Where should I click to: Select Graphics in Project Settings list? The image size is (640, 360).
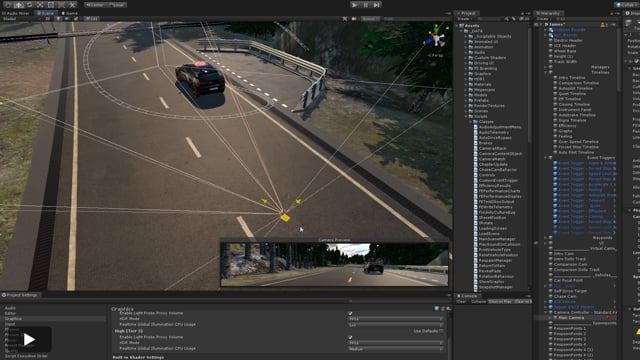click(13, 318)
